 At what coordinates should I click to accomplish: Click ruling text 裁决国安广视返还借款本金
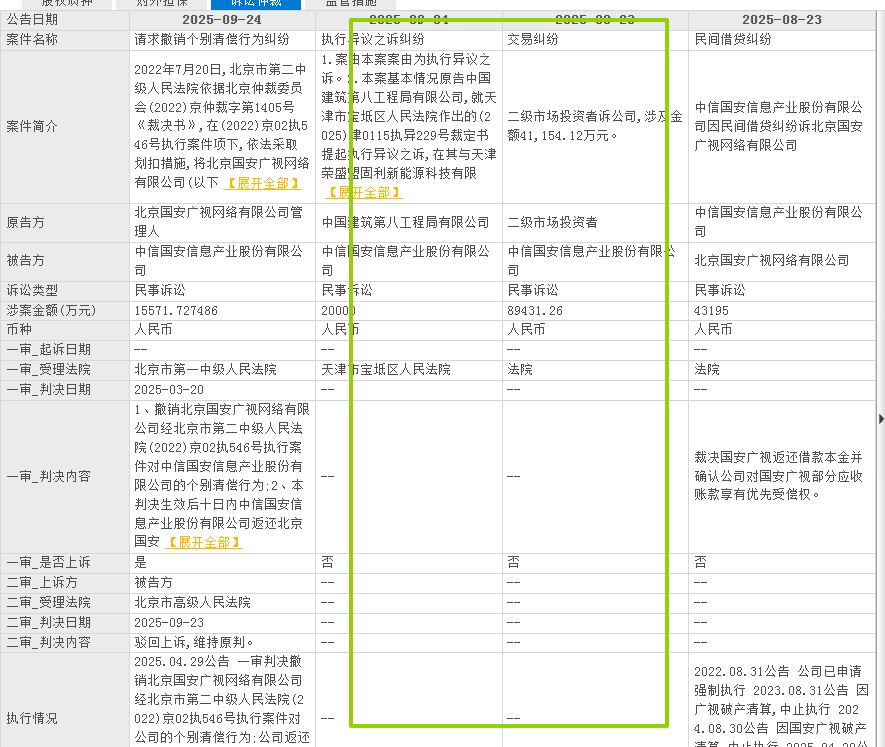(x=779, y=476)
